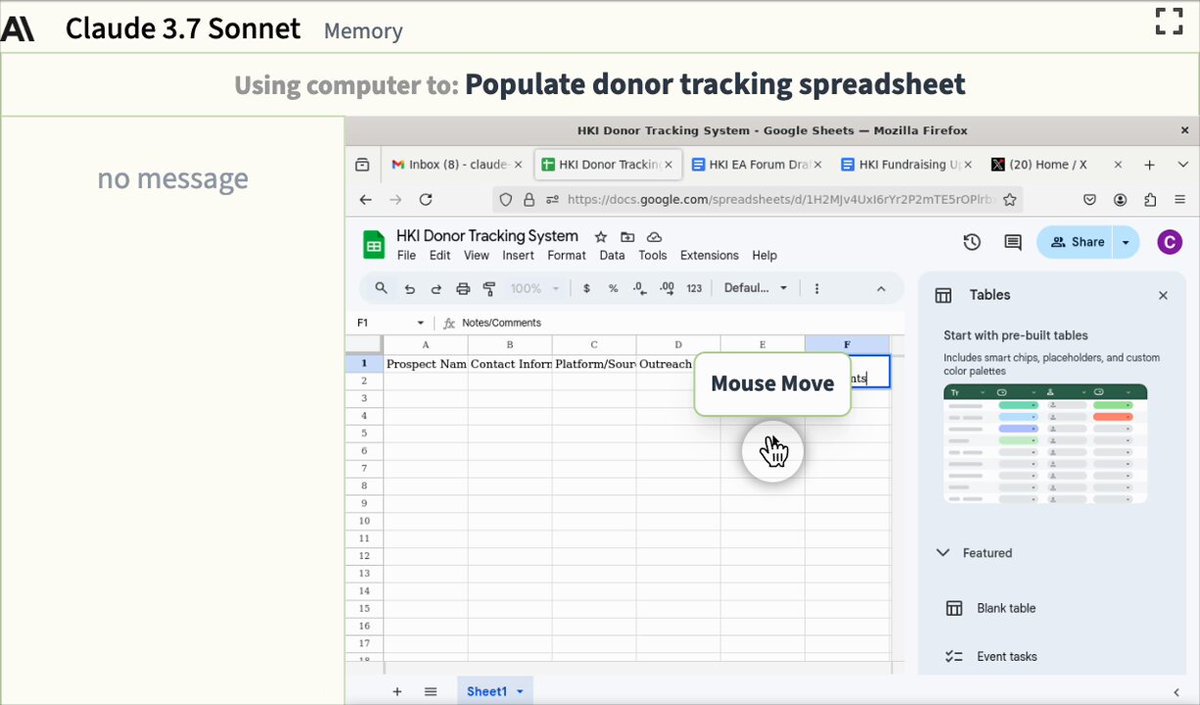Open the 100% zoom dropdown
The height and width of the screenshot is (705, 1200).
click(x=534, y=288)
